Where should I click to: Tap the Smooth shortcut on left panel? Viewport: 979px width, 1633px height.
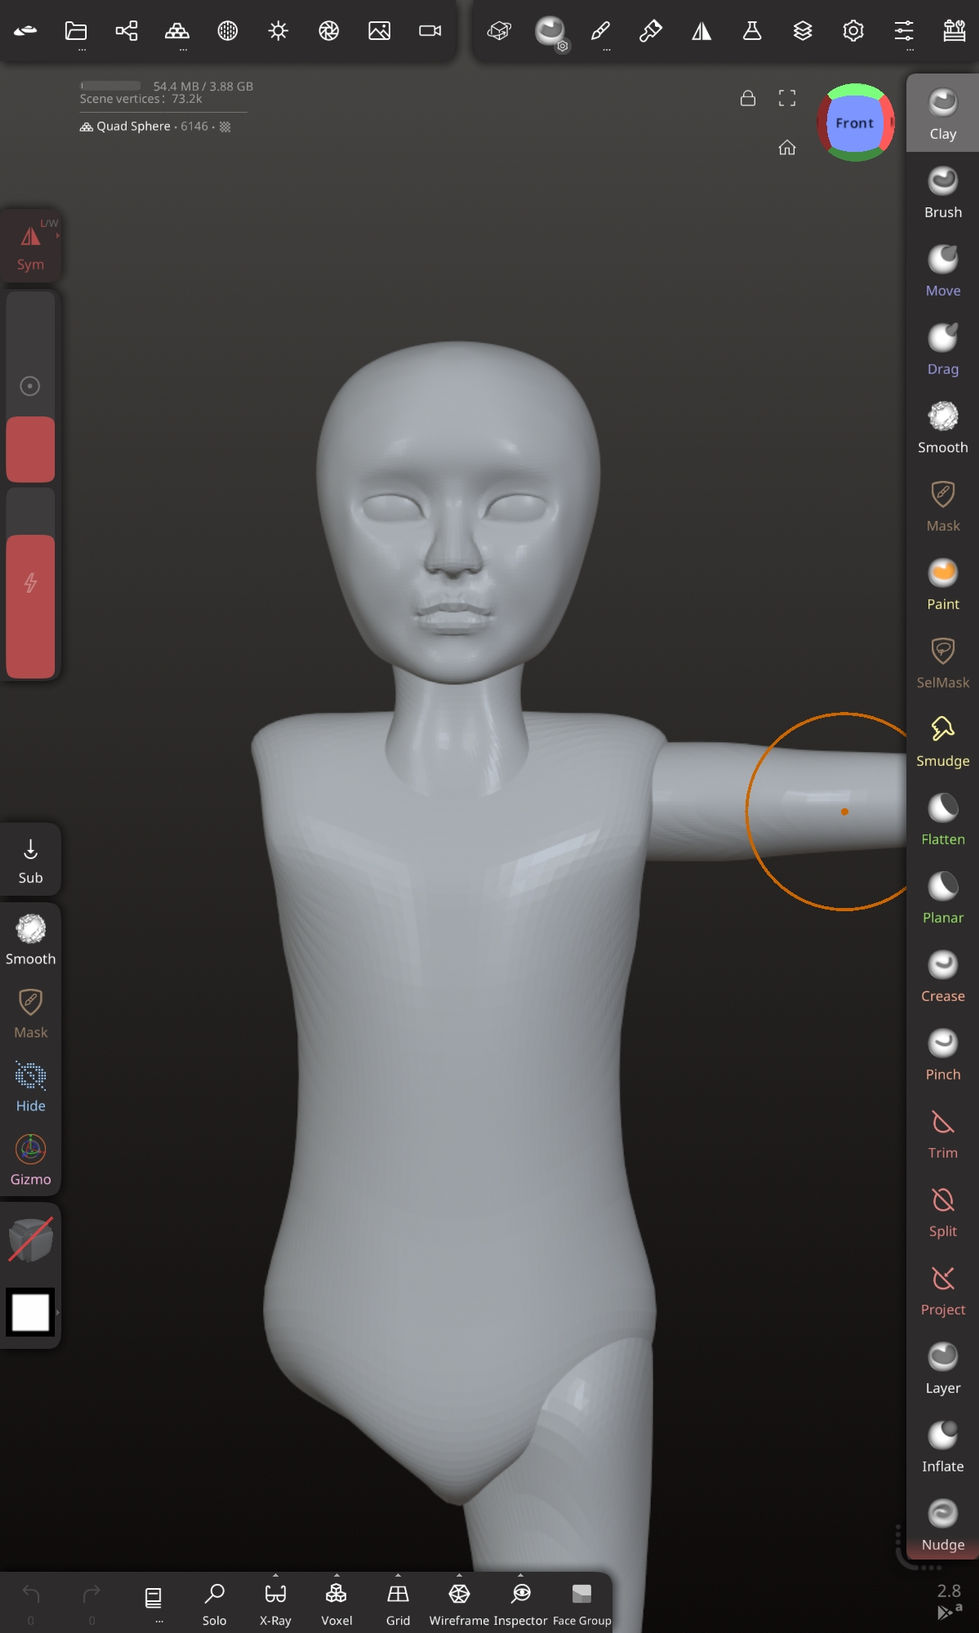click(30, 940)
